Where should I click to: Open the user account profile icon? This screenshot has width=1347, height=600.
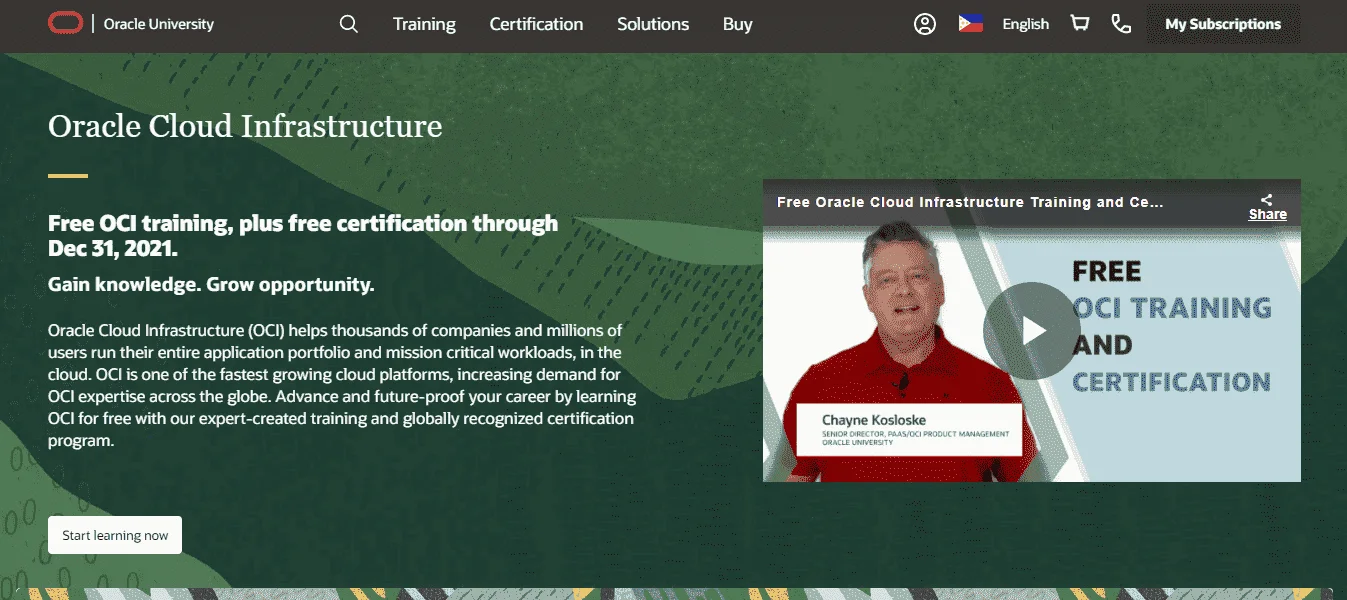point(925,24)
